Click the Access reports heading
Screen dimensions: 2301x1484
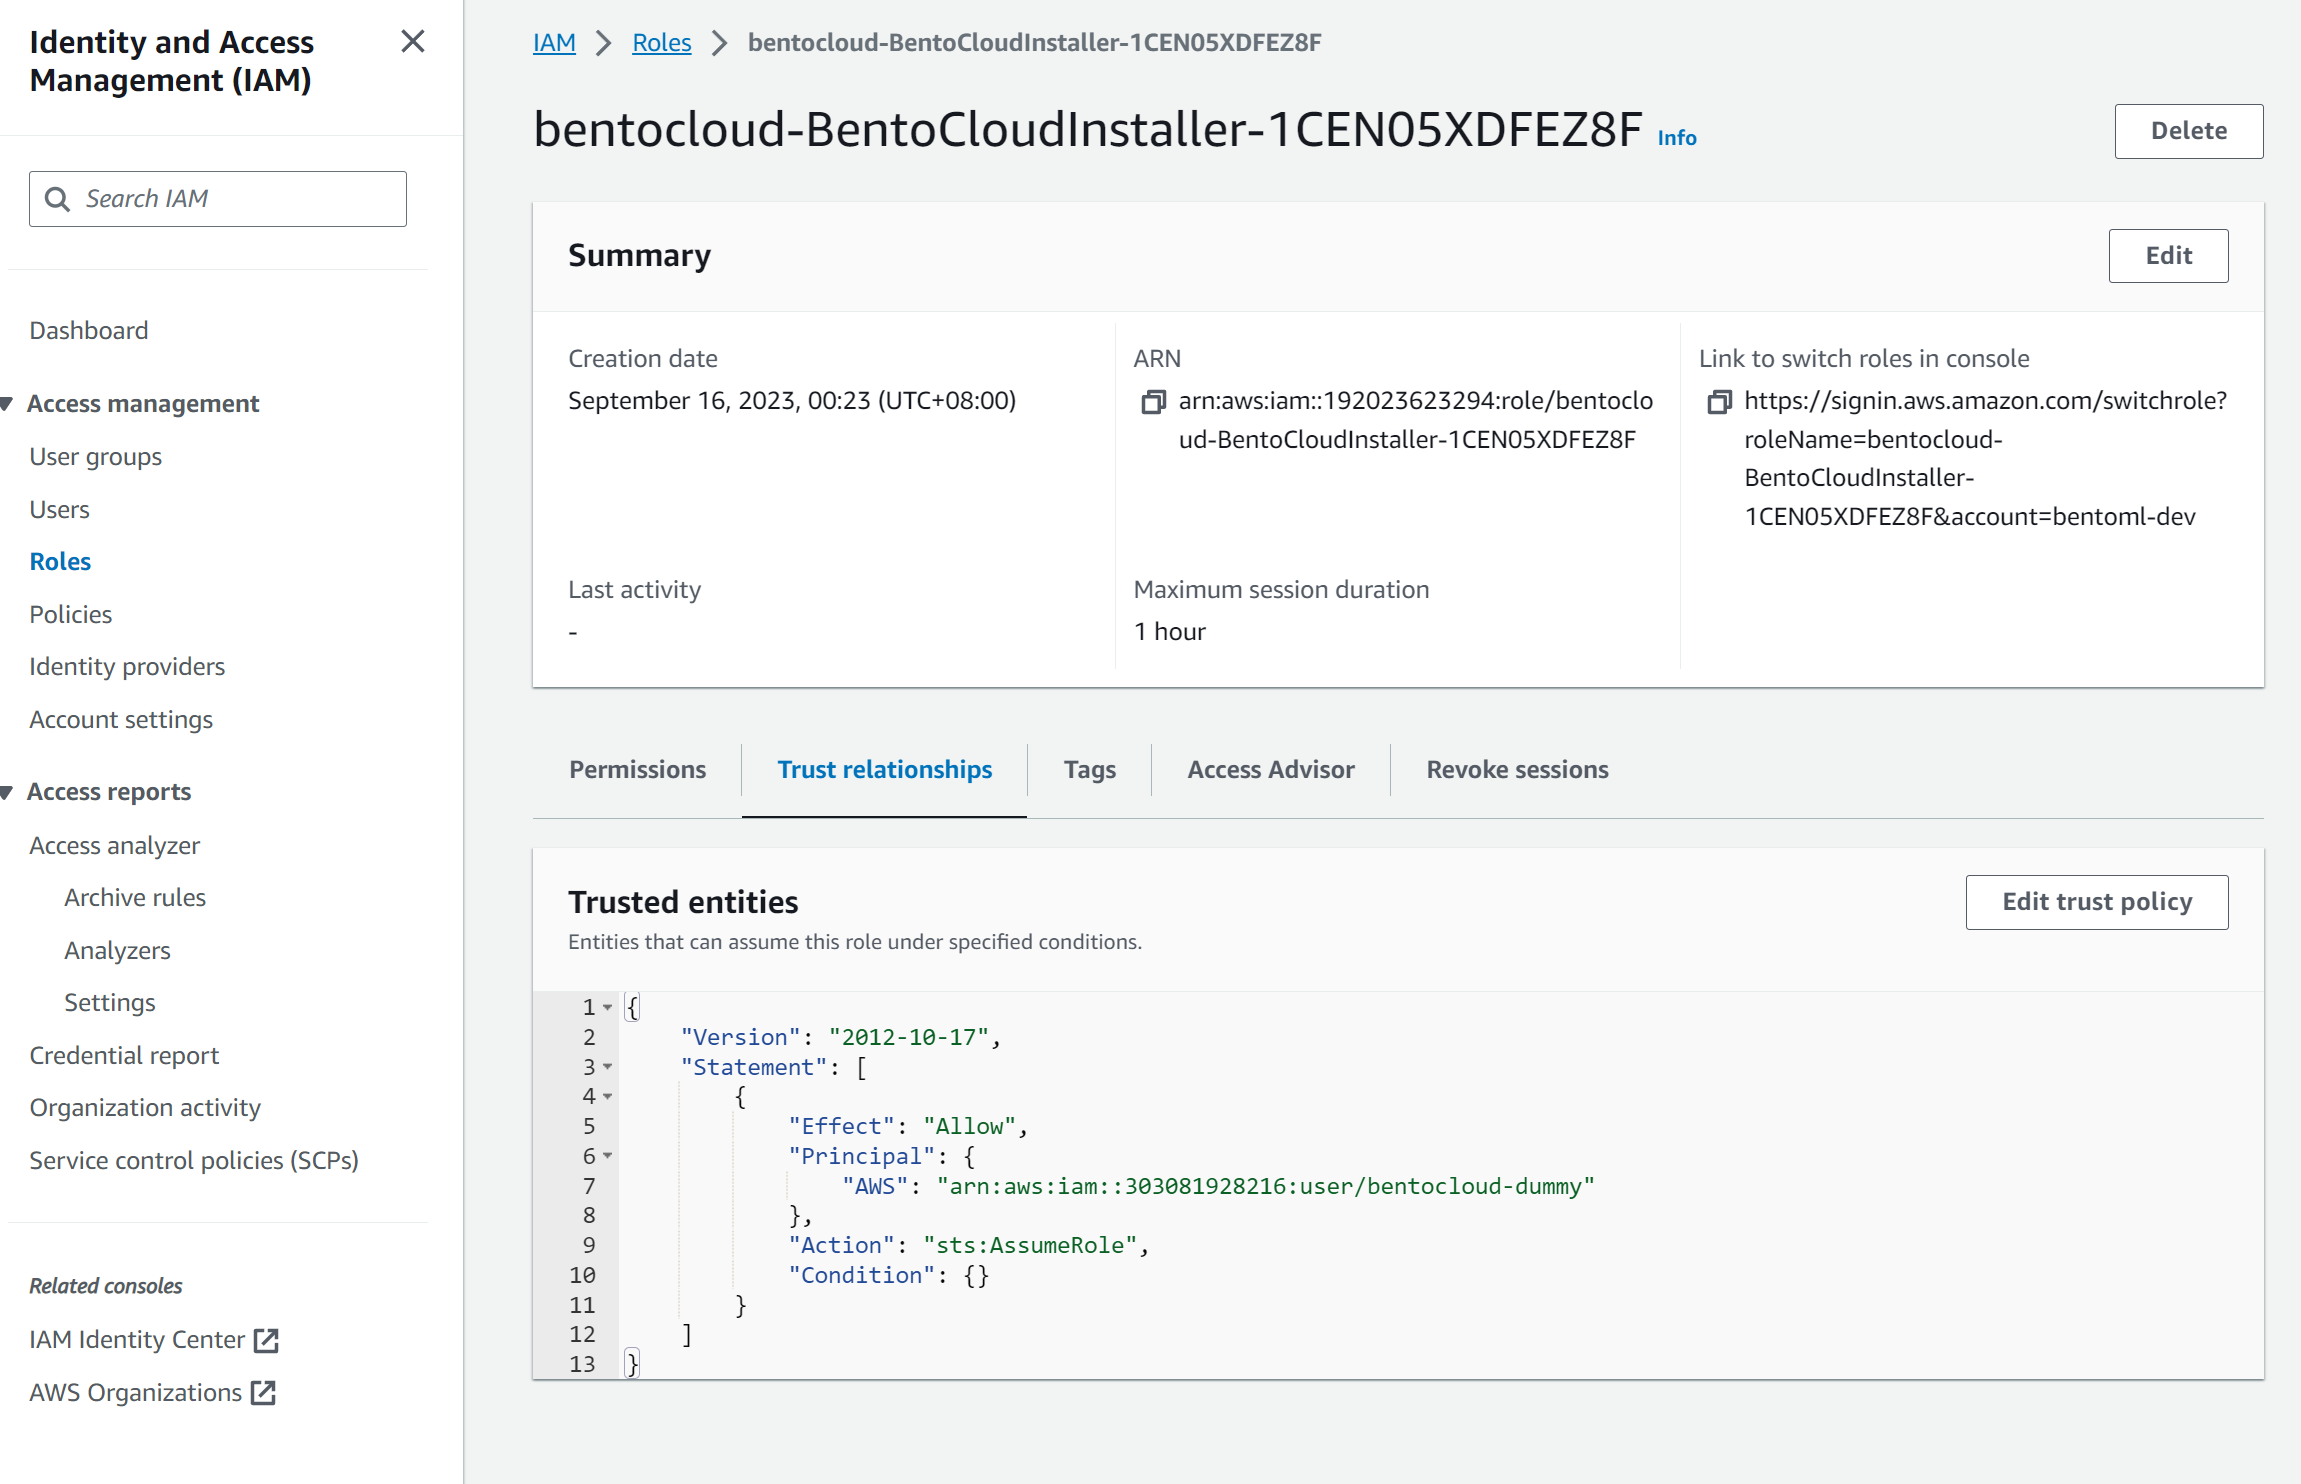coord(109,792)
